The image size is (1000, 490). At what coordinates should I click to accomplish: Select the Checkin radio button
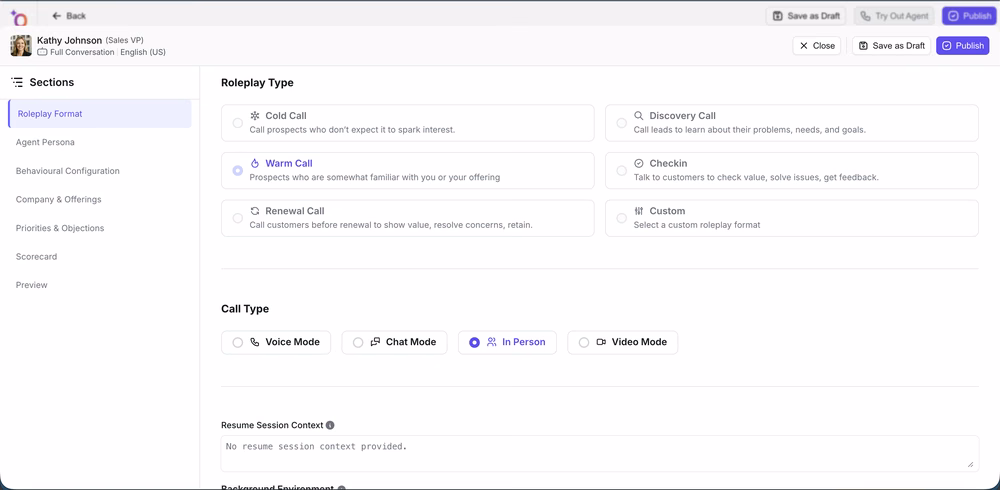(621, 170)
